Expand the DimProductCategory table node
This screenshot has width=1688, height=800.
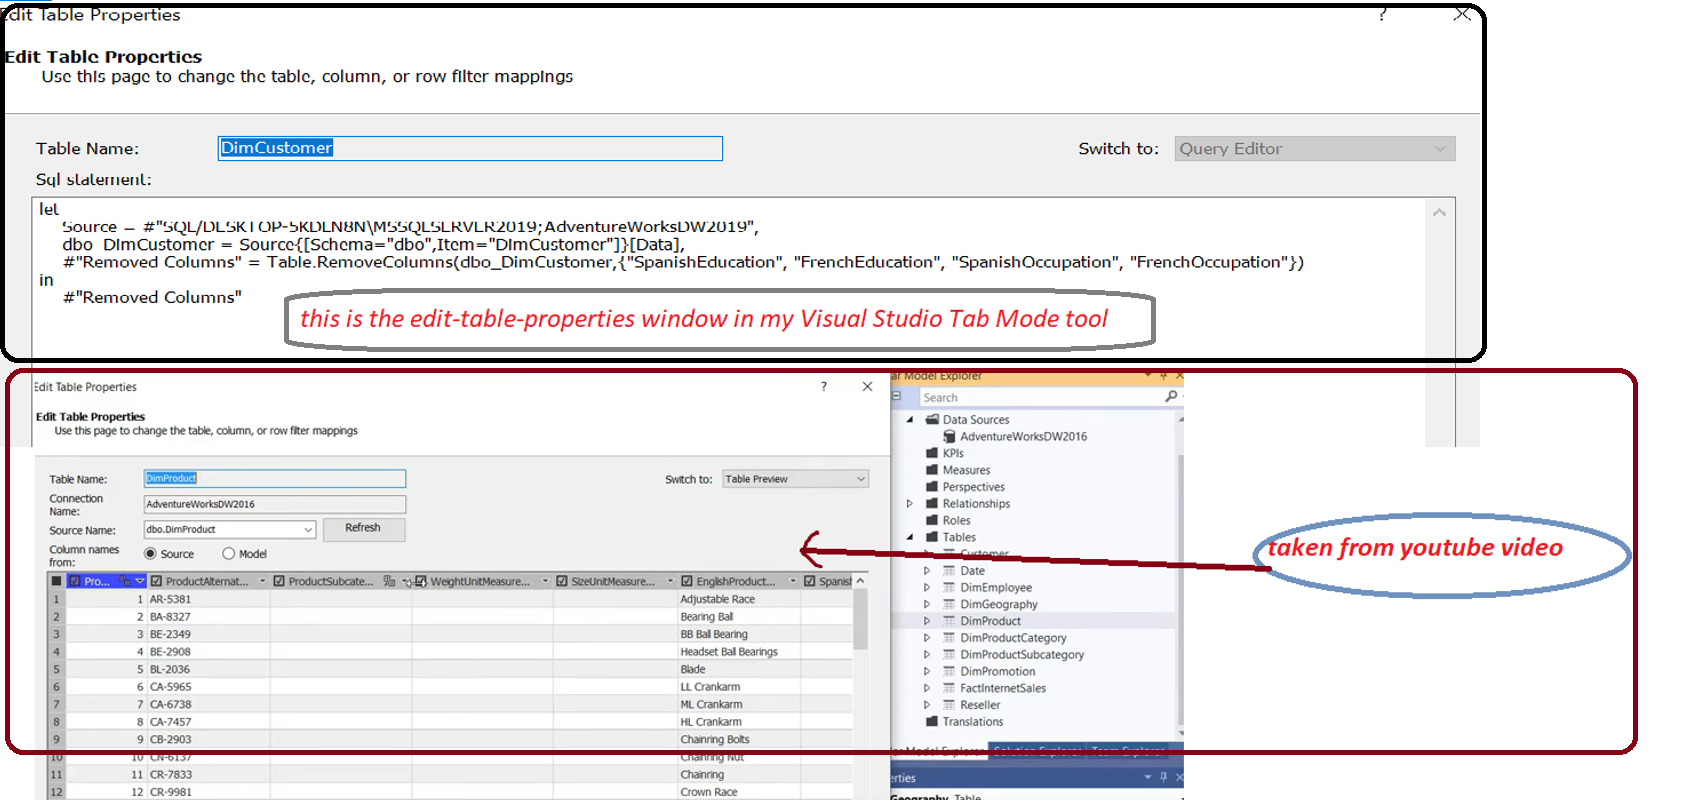coord(927,638)
